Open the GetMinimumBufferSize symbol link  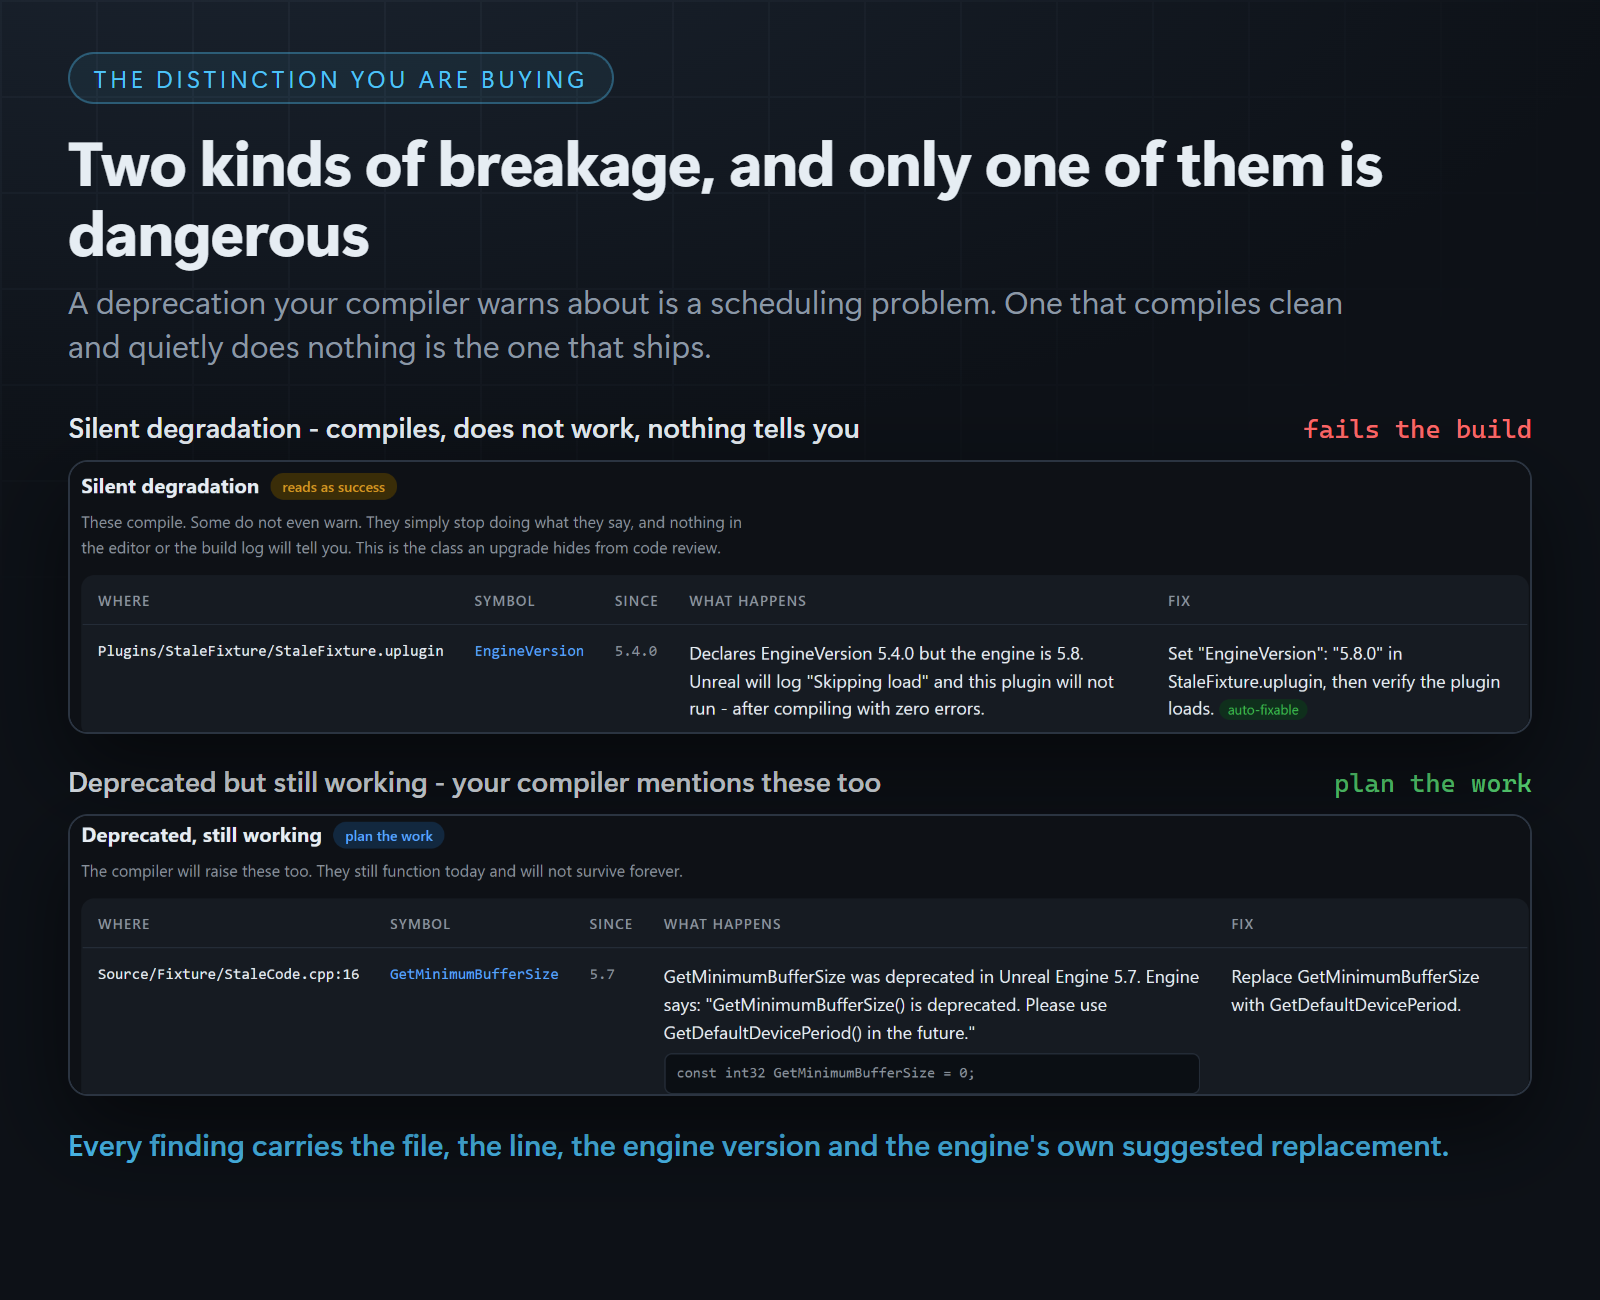tap(474, 974)
